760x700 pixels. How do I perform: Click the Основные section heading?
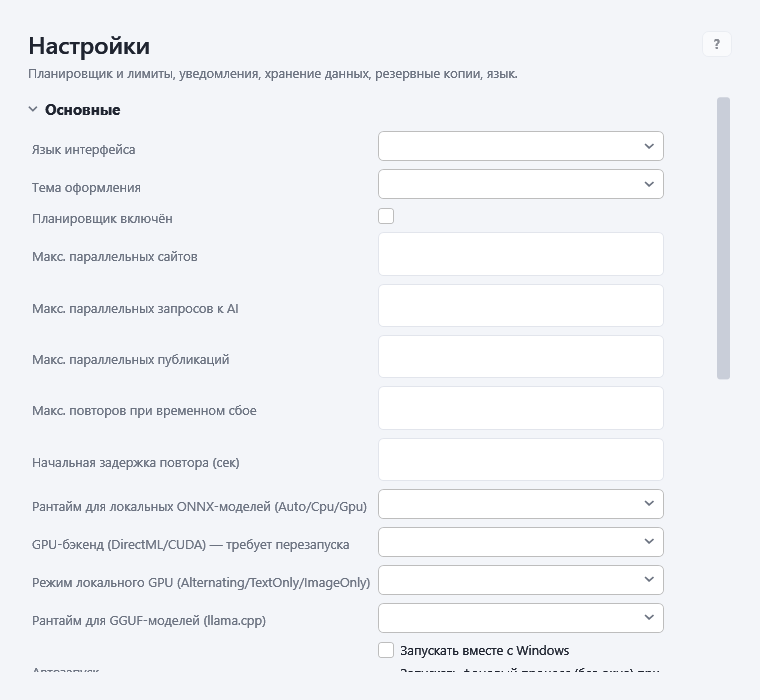pos(82,110)
